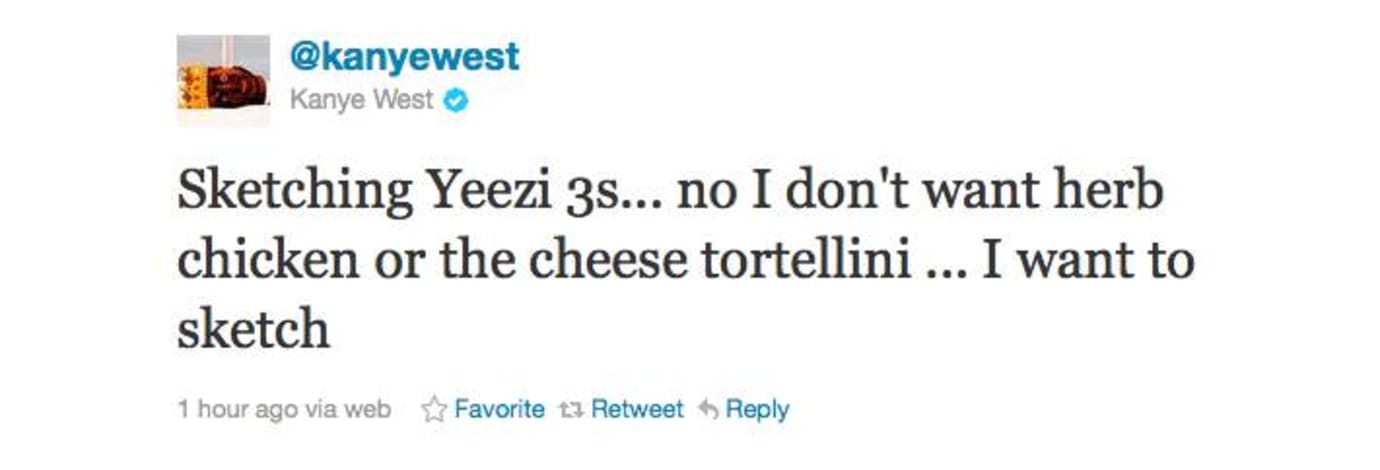
Task: Click the 'web' source link
Action: pos(367,410)
